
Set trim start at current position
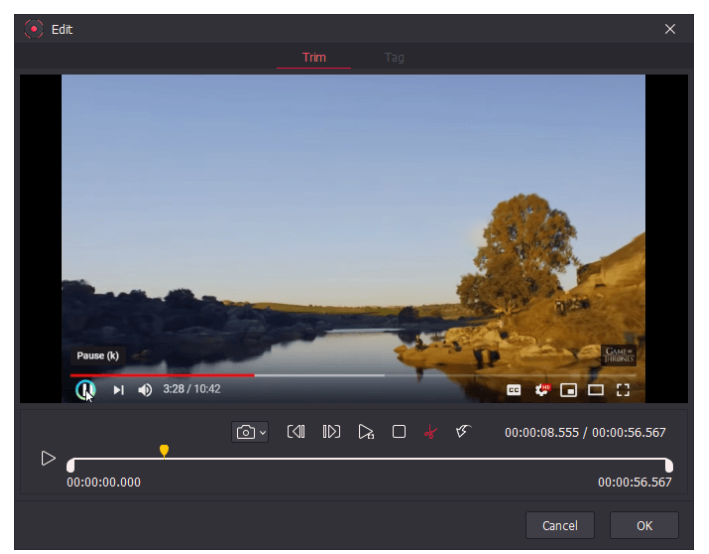(x=296, y=432)
